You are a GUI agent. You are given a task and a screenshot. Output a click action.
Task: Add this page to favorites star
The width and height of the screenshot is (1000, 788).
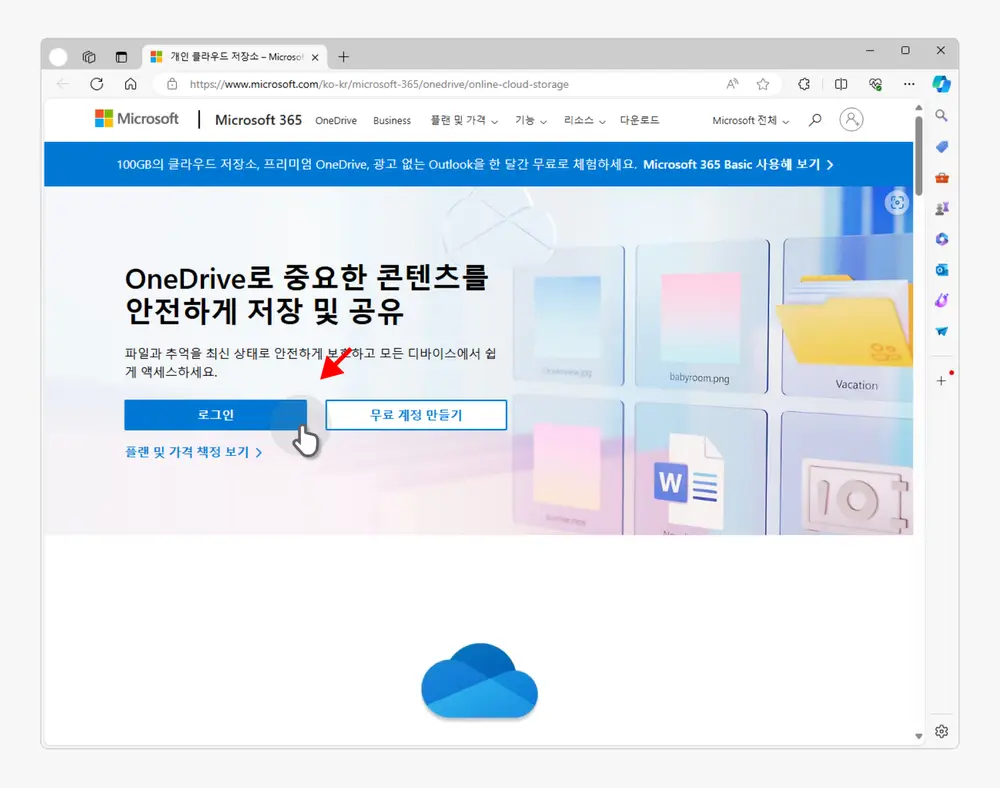tap(763, 84)
